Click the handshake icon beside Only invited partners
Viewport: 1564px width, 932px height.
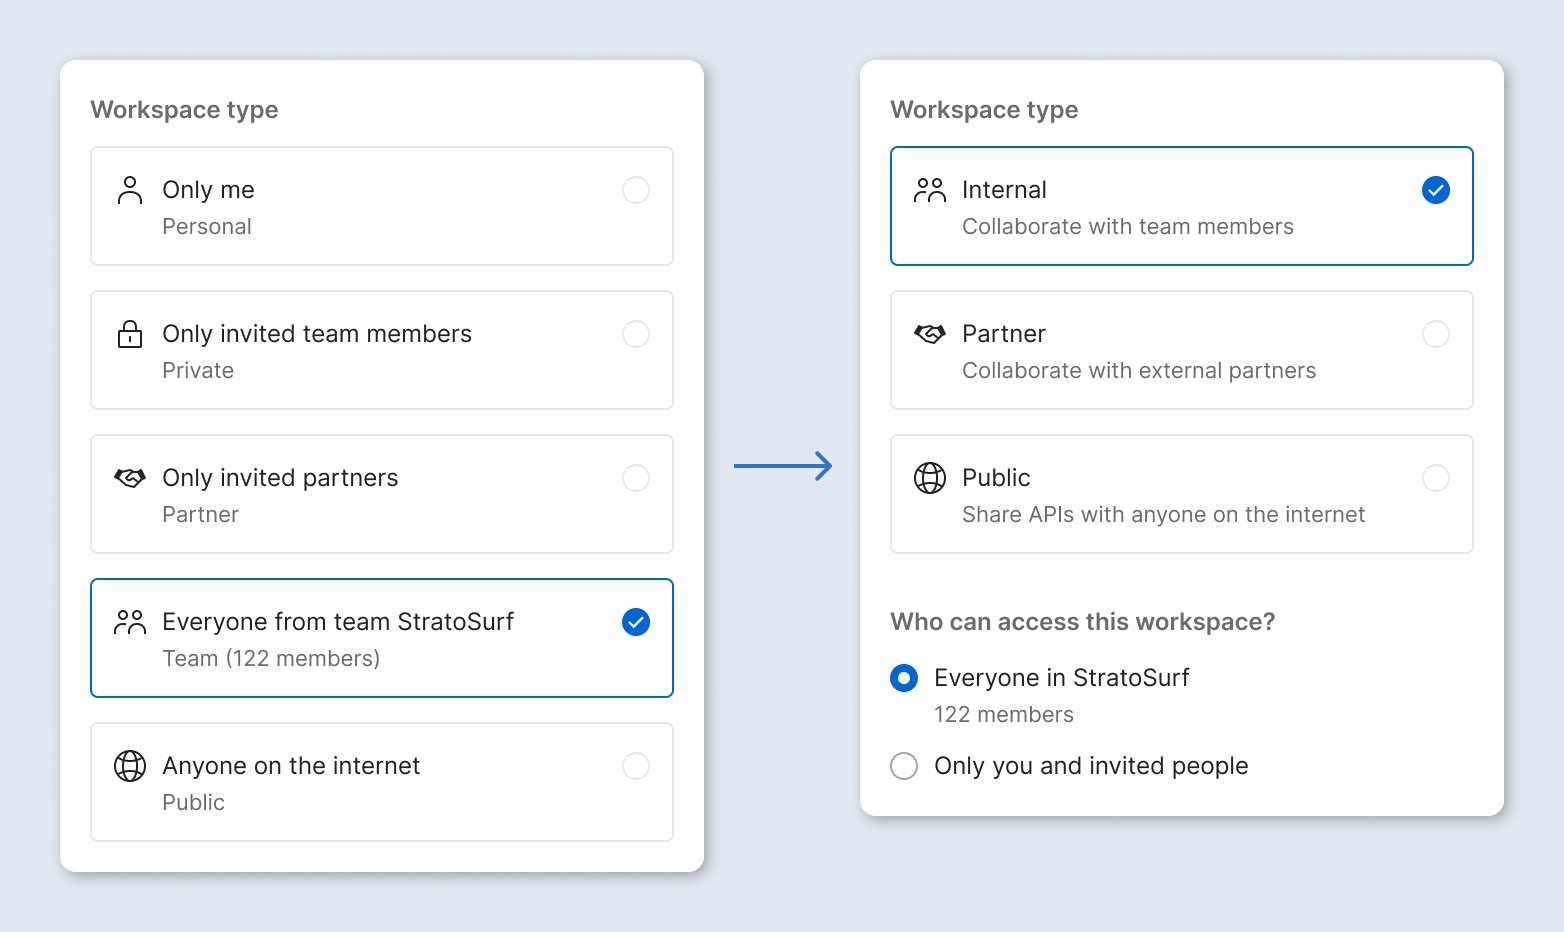point(130,478)
